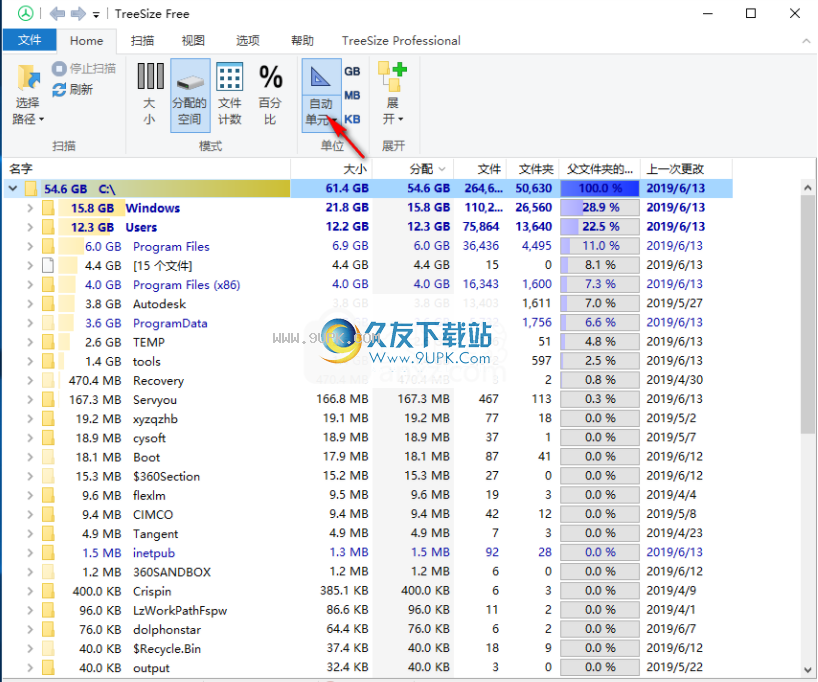Open the TreeSize Professional tab
Screen dimensions: 818x682
401,41
